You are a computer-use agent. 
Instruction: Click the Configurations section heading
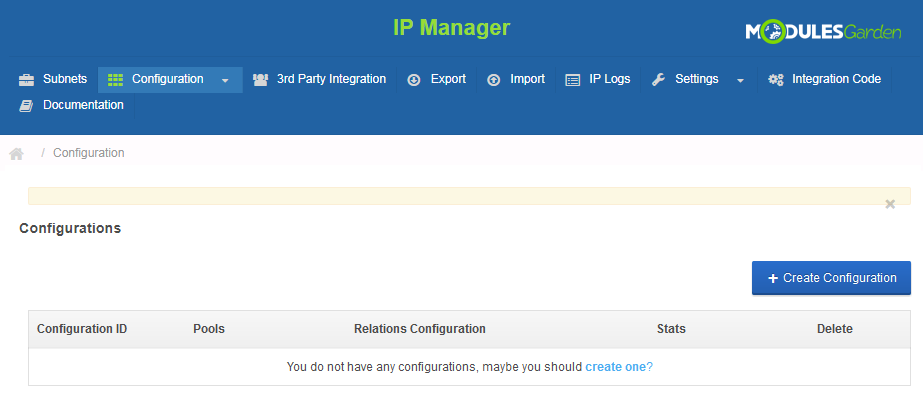[70, 228]
